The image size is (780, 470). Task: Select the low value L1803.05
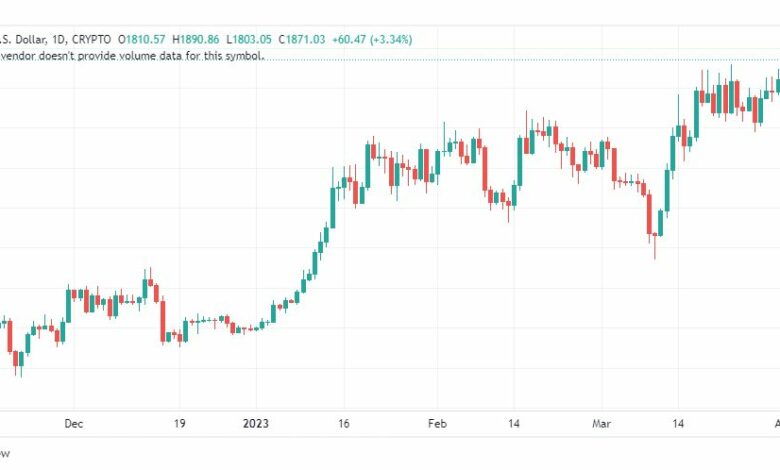[x=249, y=39]
